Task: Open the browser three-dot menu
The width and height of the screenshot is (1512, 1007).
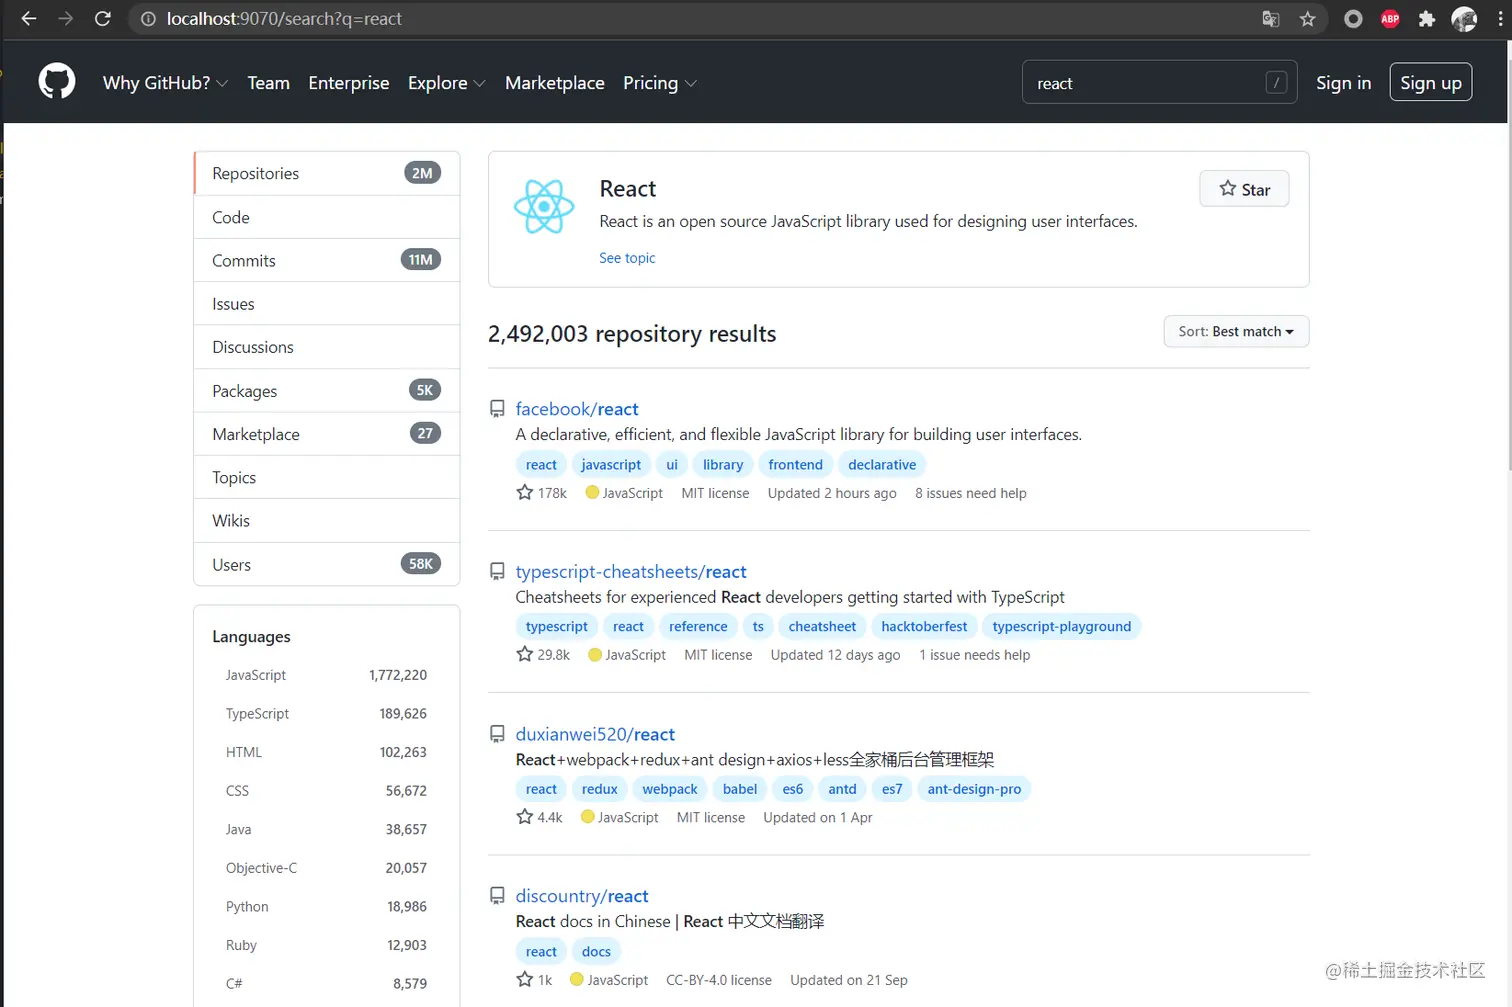Action: (1500, 19)
